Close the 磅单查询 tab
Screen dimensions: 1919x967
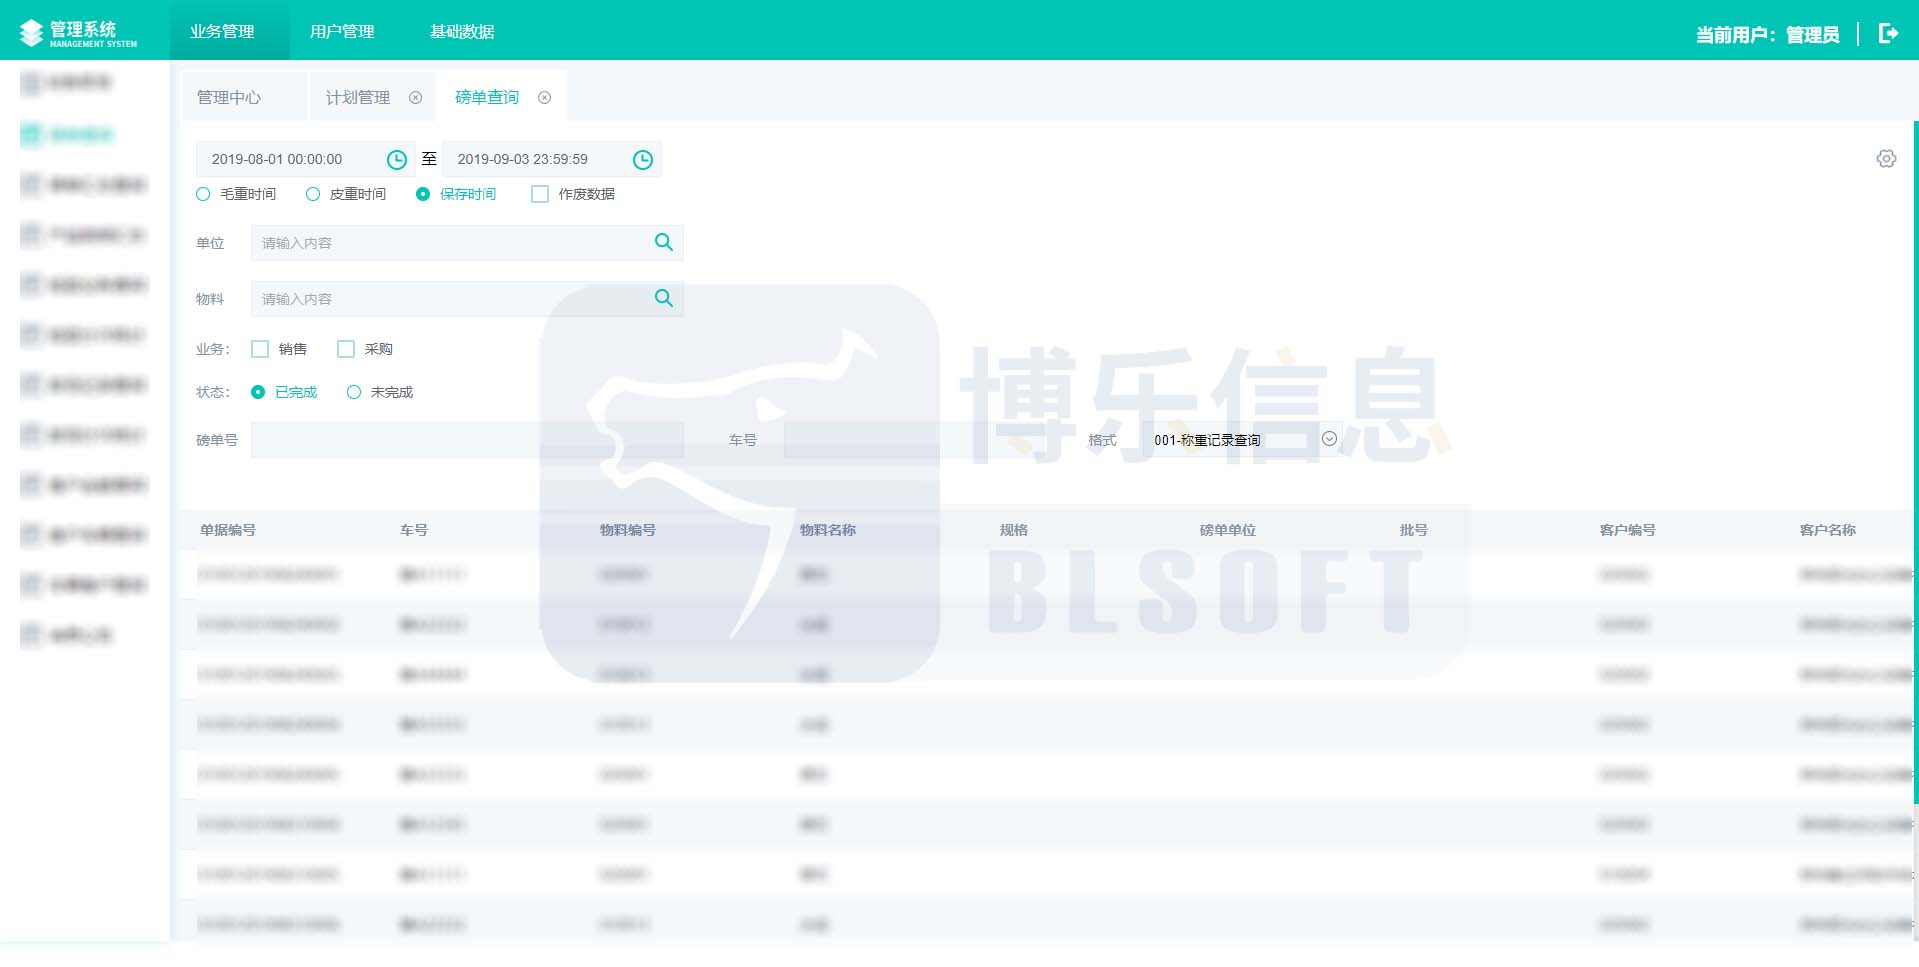tap(545, 98)
